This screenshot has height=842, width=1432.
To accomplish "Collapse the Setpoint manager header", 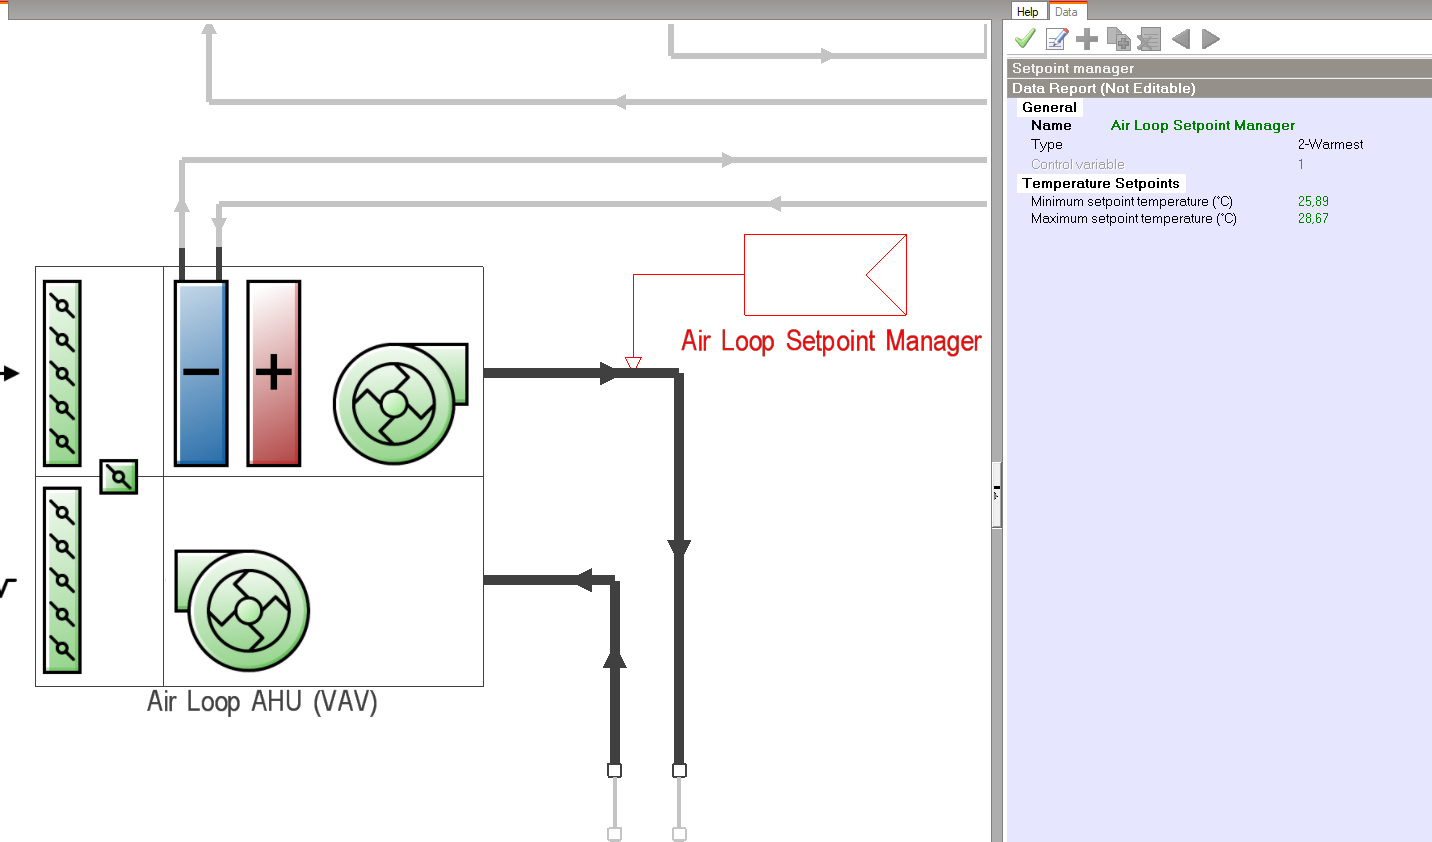I will pos(1073,68).
